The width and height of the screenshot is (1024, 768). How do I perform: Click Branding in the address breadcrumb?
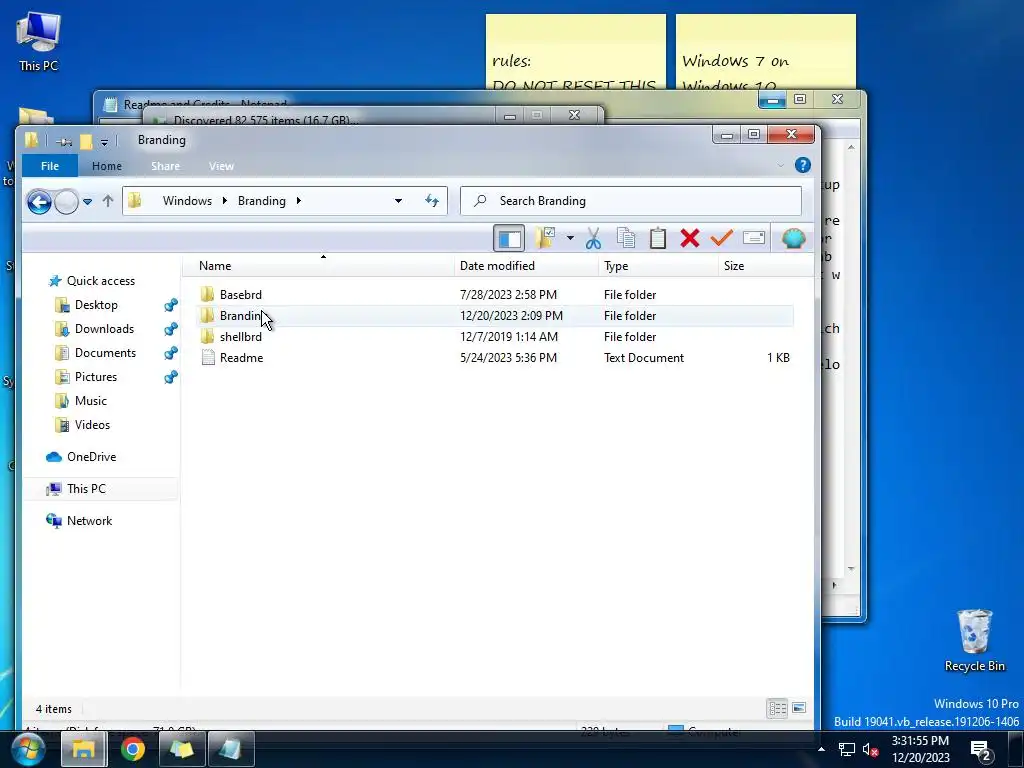262,200
